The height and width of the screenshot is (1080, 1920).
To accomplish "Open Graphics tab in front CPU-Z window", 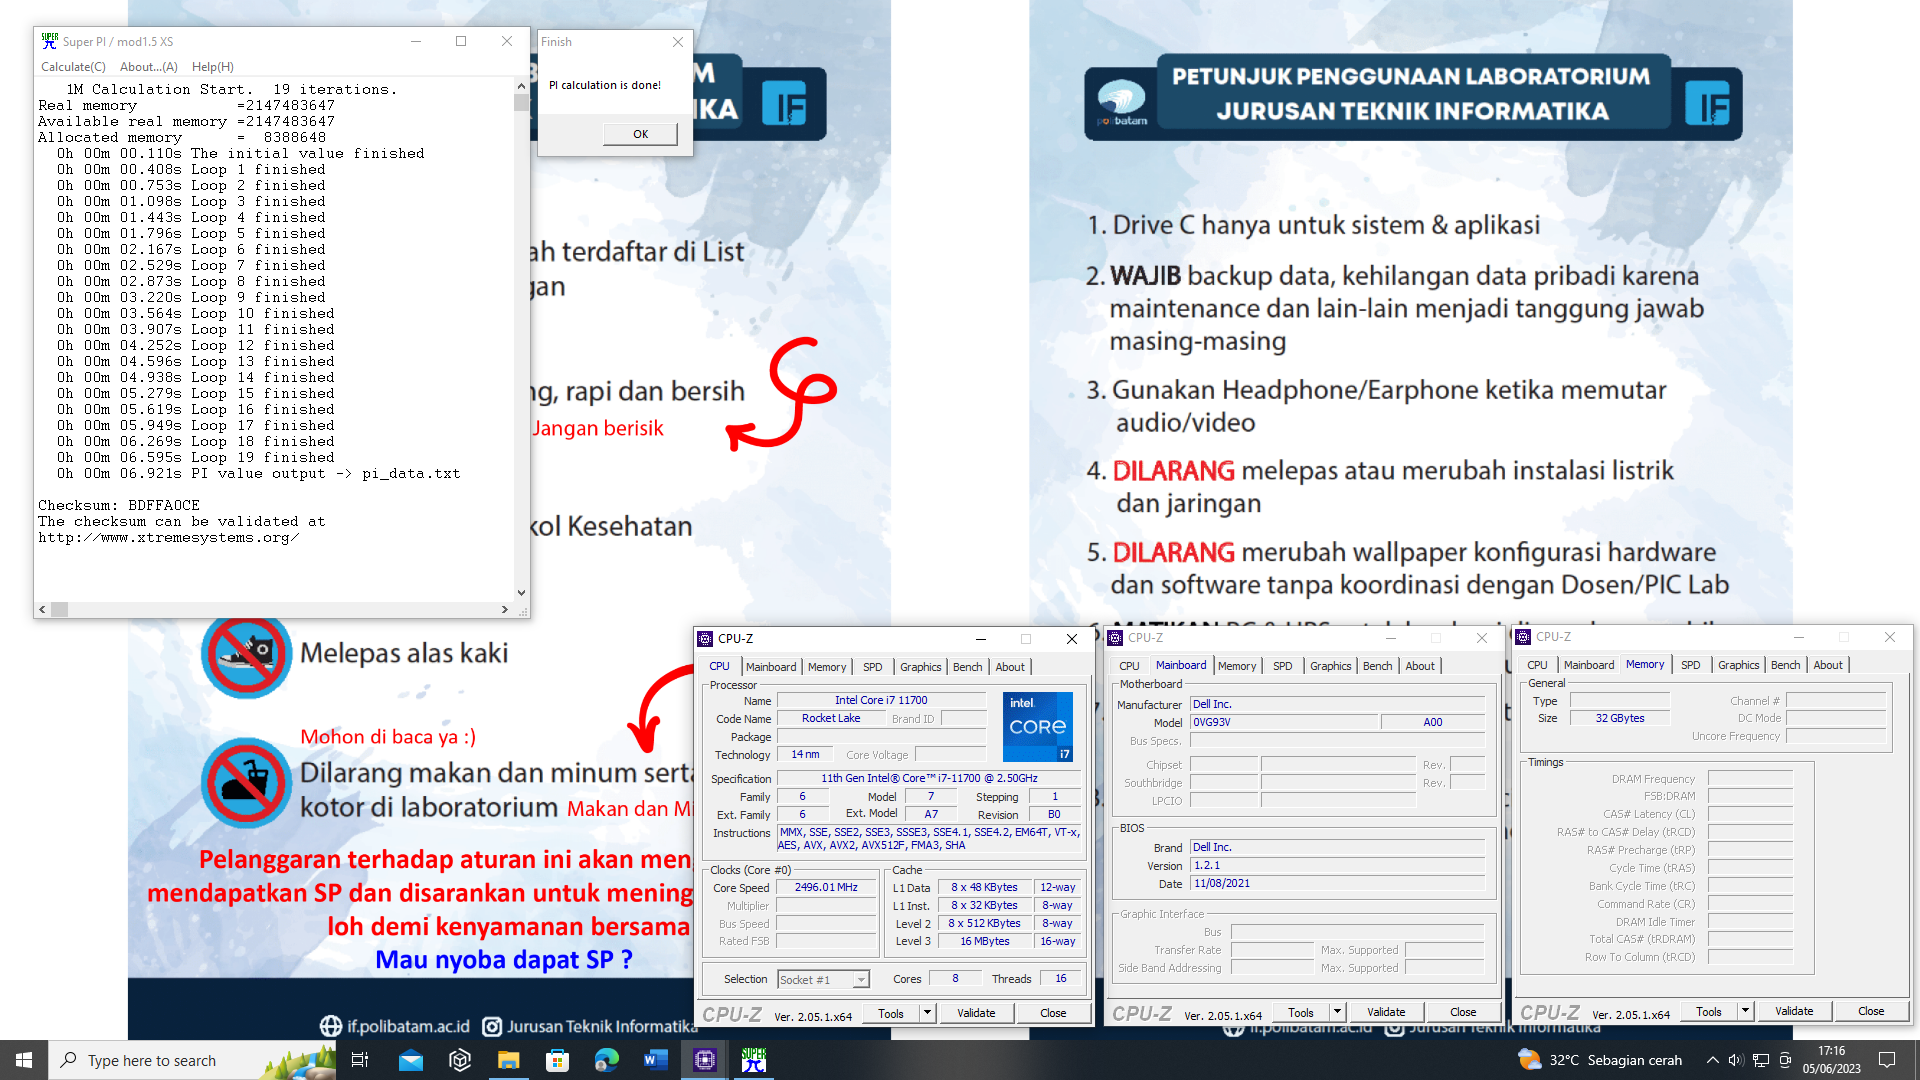I will point(920,667).
